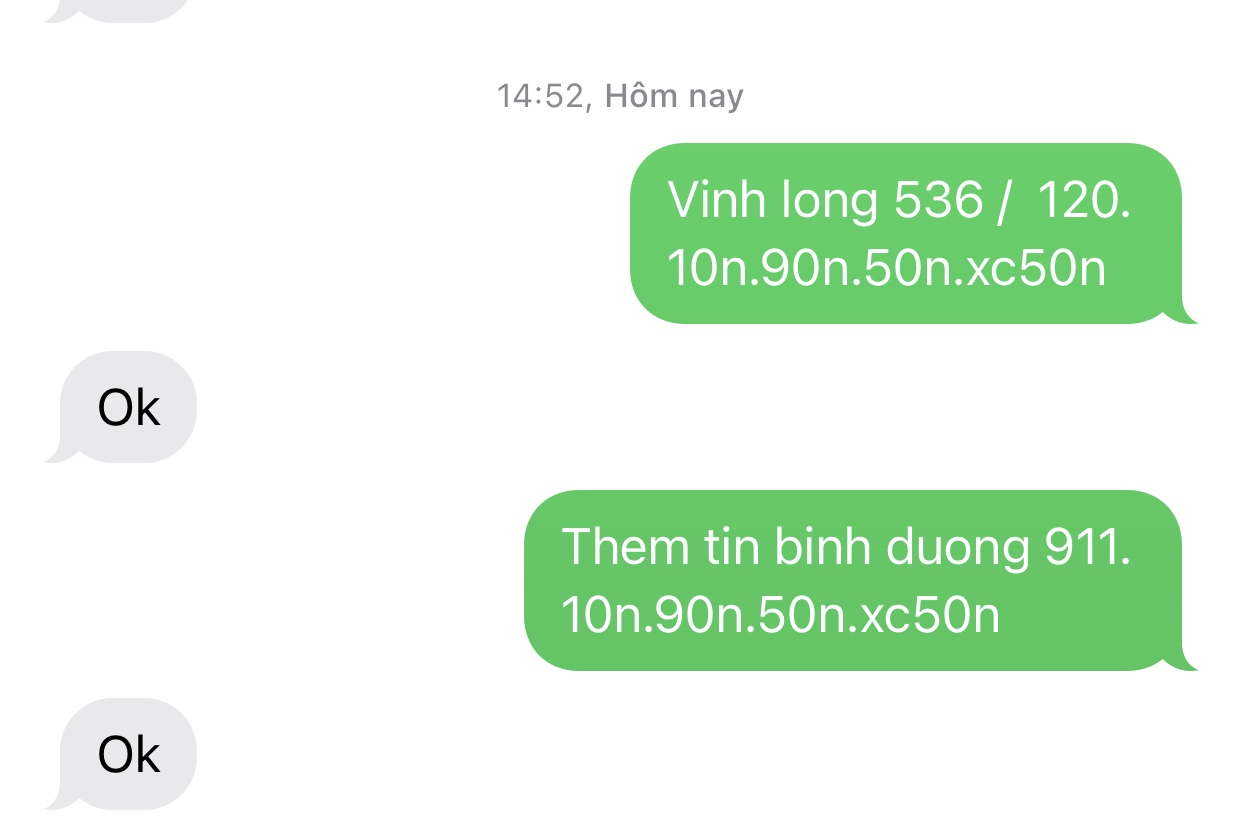Tap the partially visible gray bubble at top
Viewport: 1242px width, 831px height.
tap(117, 10)
